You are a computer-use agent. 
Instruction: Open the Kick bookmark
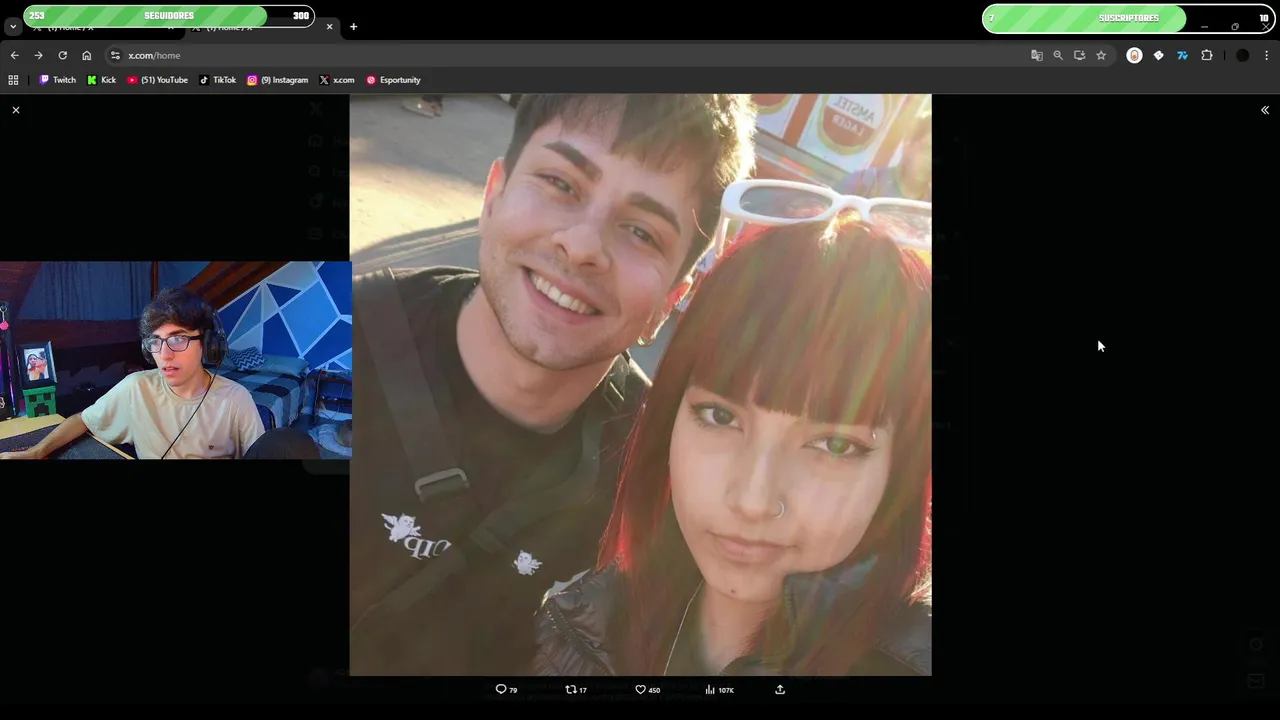click(x=101, y=80)
